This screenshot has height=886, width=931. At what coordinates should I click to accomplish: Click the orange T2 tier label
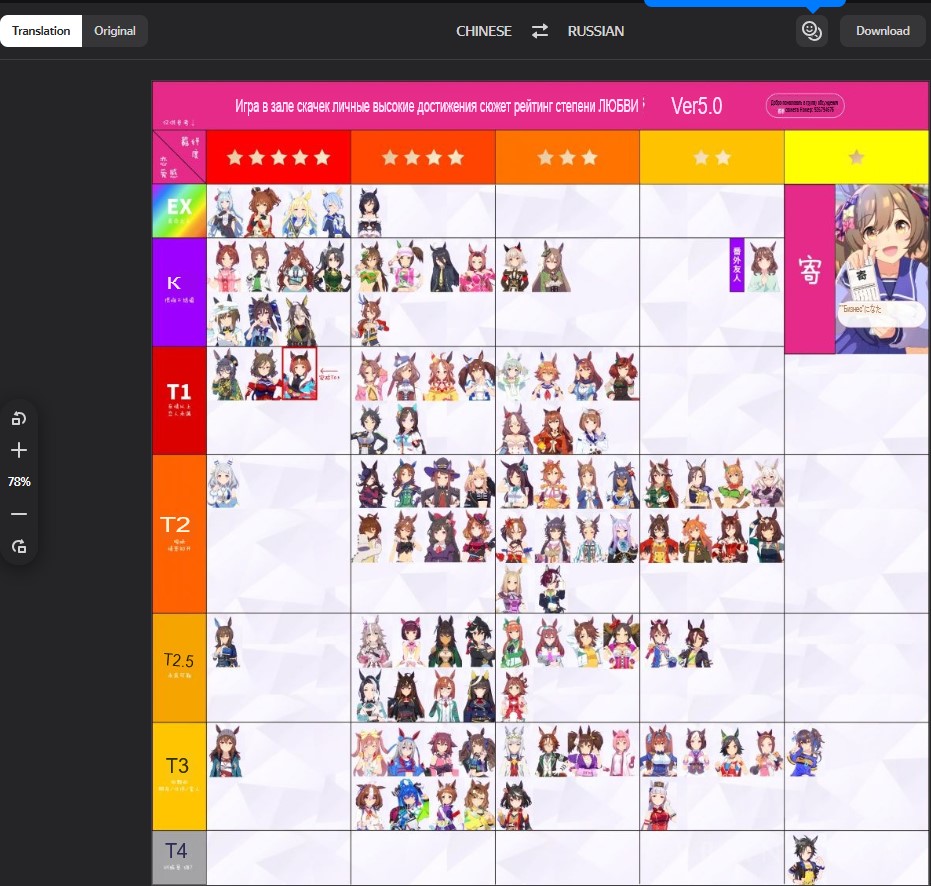click(179, 534)
